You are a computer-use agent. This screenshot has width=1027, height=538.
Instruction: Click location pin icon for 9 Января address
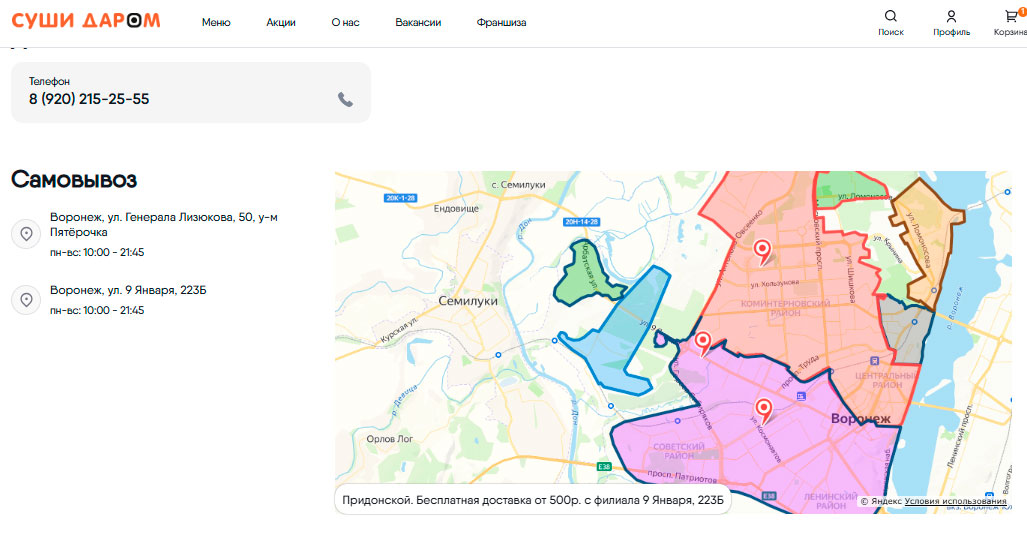coord(26,299)
